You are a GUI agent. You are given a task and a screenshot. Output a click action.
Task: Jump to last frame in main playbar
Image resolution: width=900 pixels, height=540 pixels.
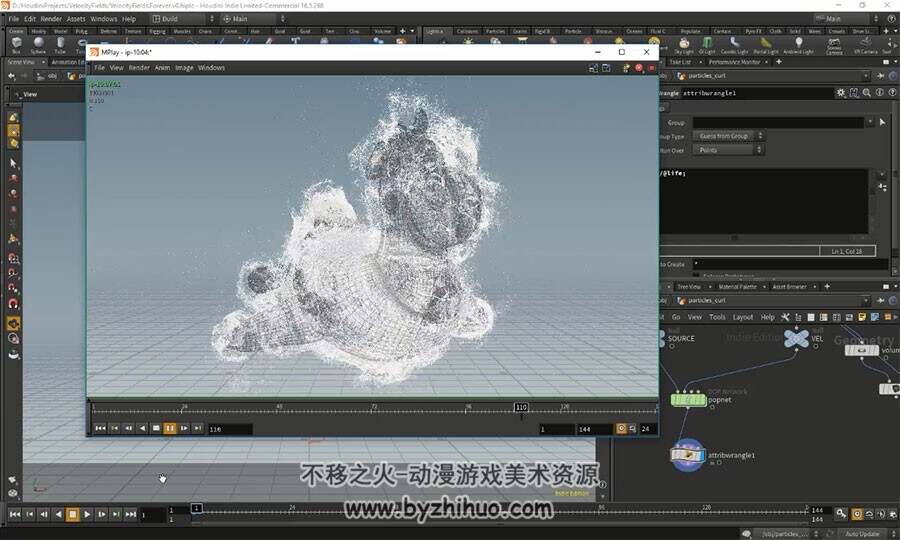130,514
